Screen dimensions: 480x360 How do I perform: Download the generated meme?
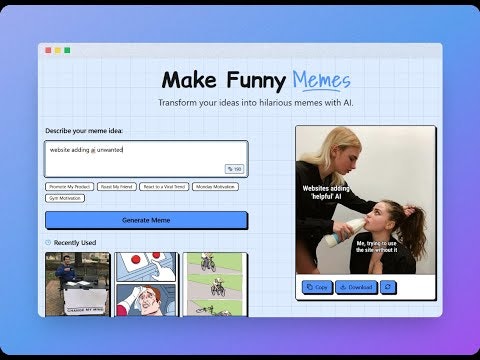click(x=356, y=287)
